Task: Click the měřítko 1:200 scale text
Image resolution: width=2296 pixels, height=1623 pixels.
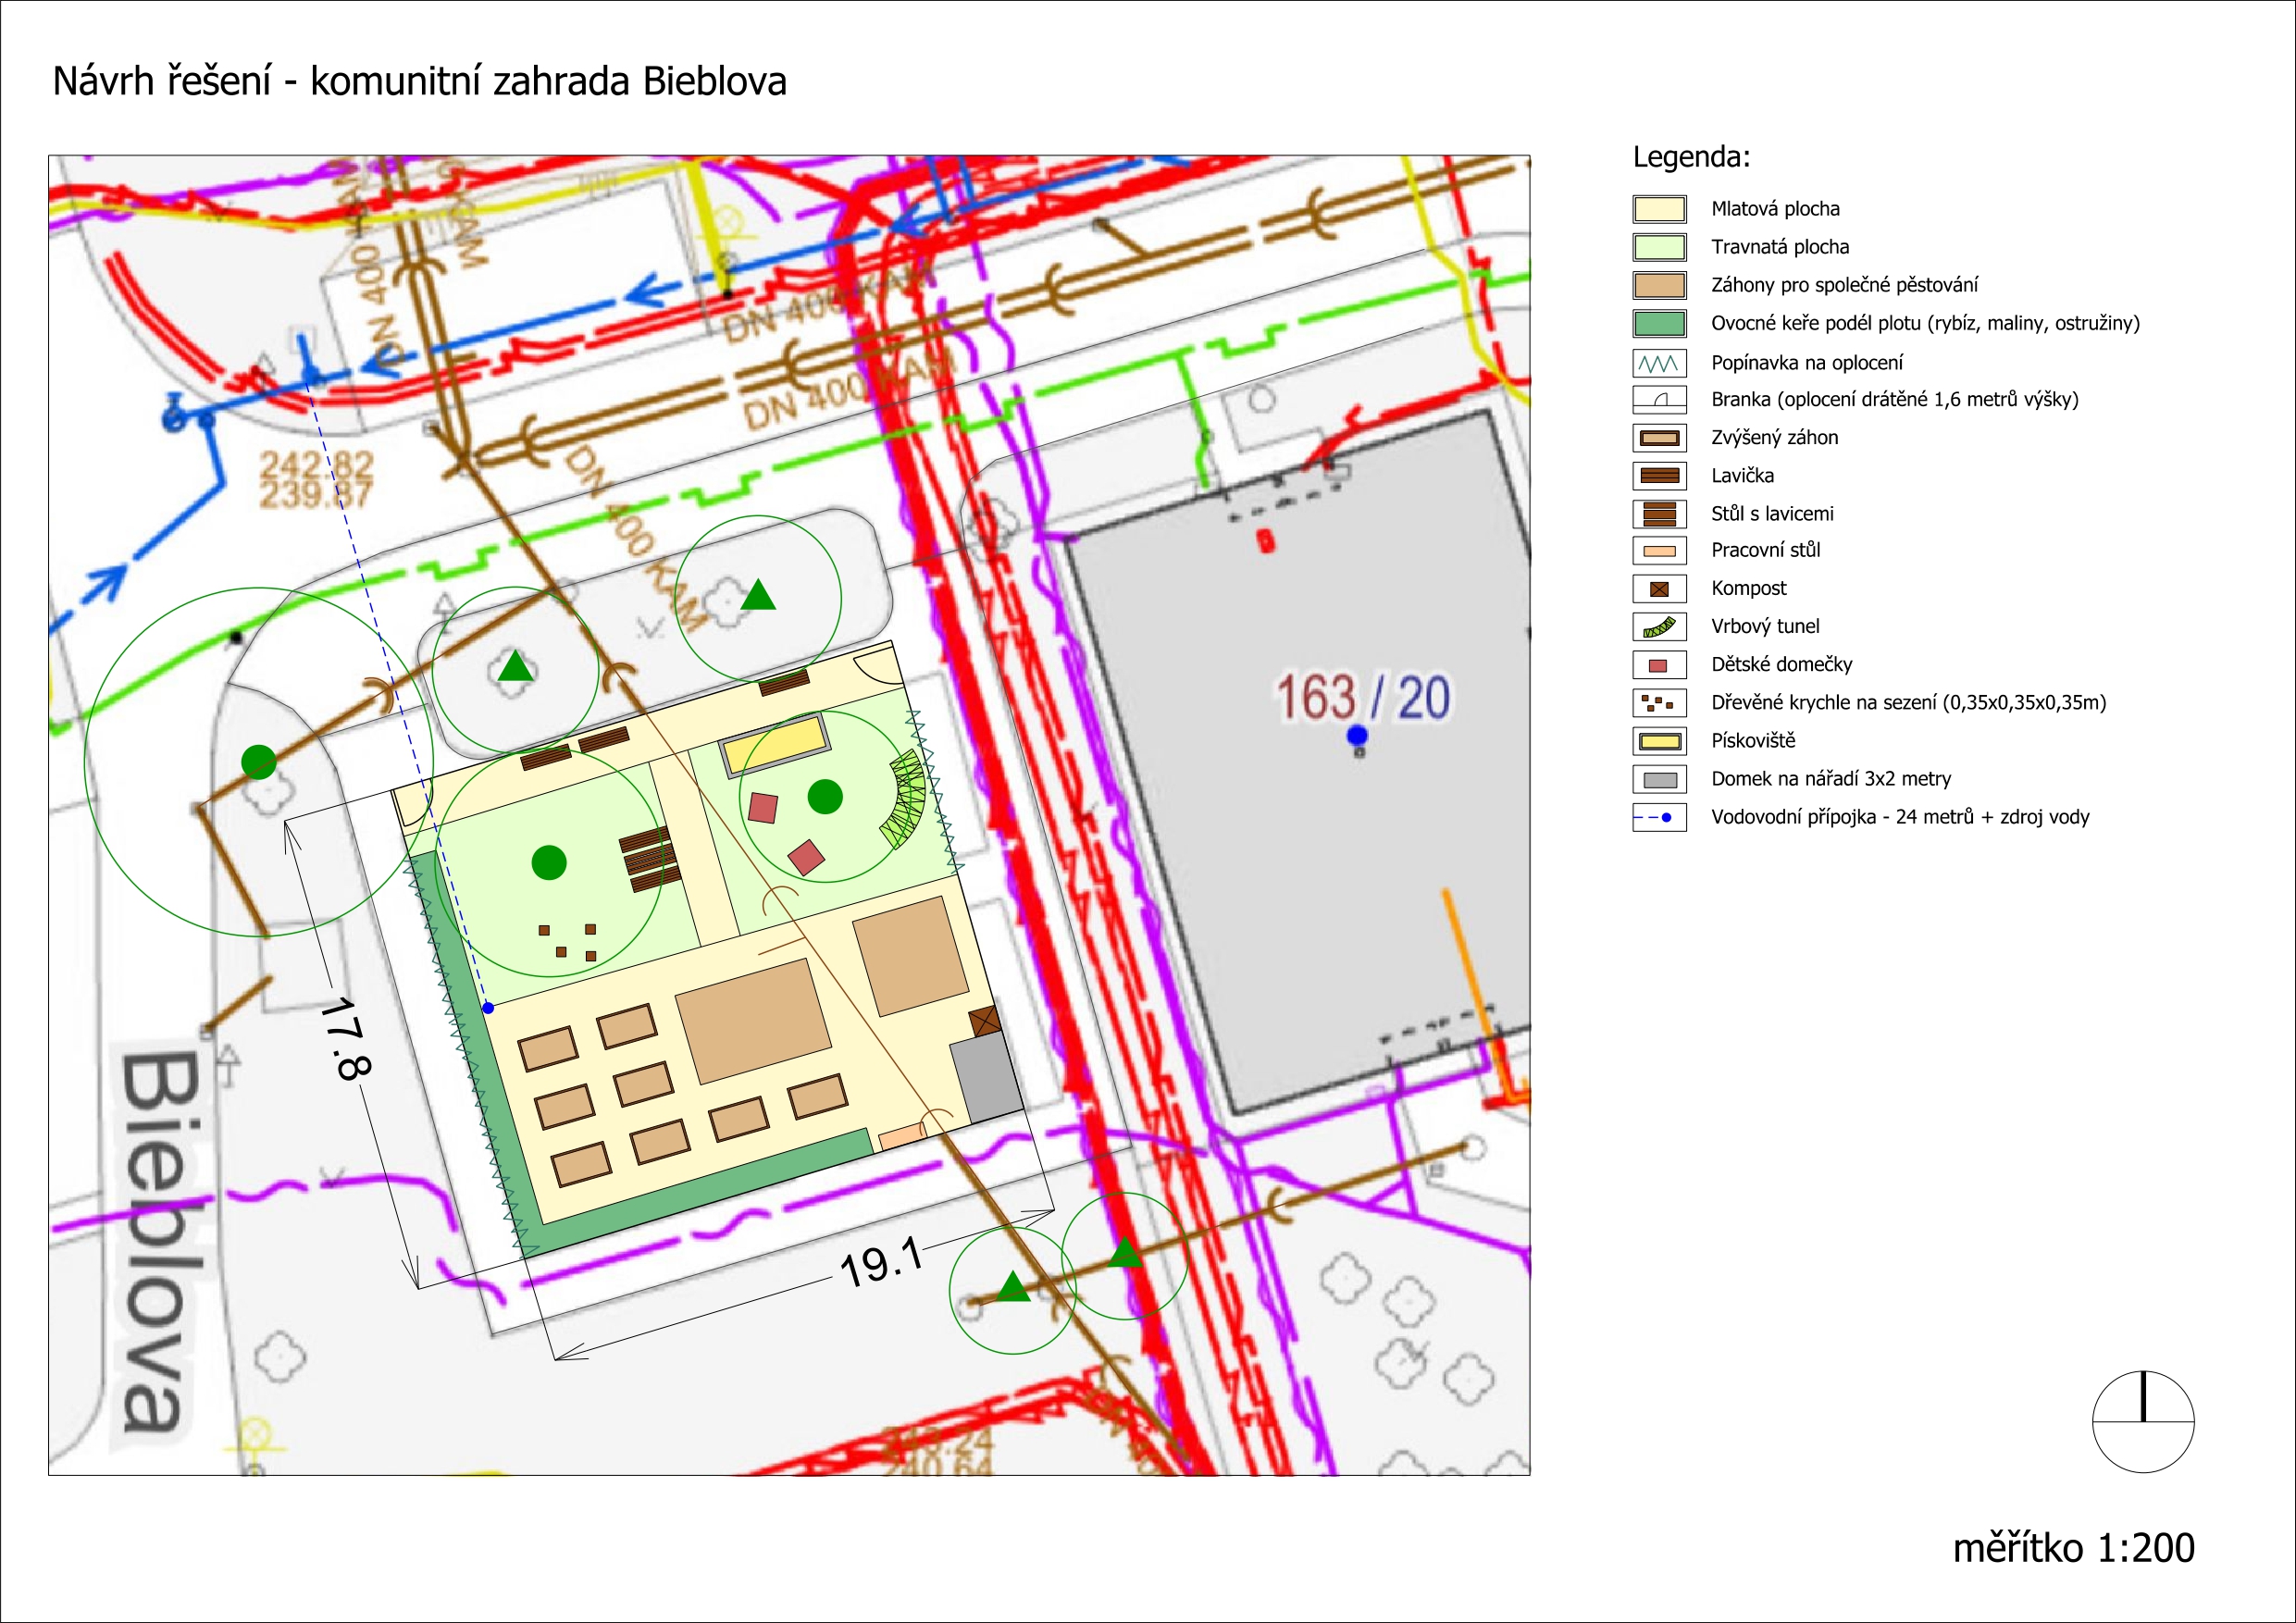Action: 2073,1548
